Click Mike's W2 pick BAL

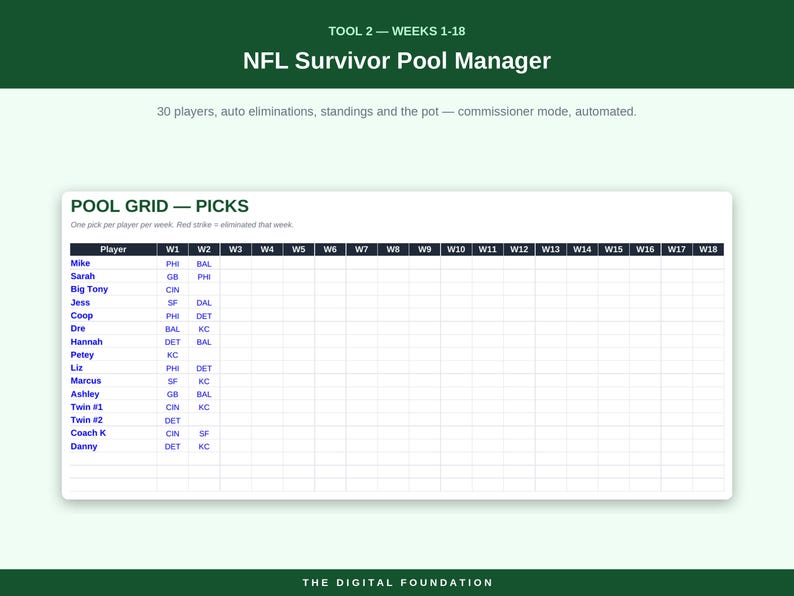coord(204,264)
